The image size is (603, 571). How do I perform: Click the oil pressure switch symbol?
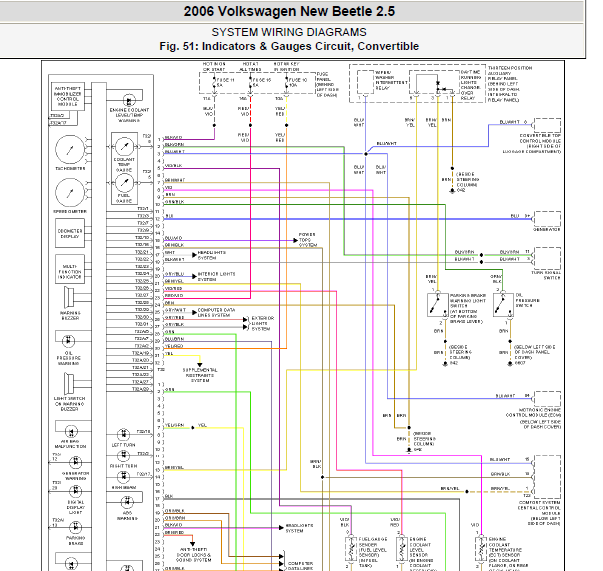(x=503, y=305)
